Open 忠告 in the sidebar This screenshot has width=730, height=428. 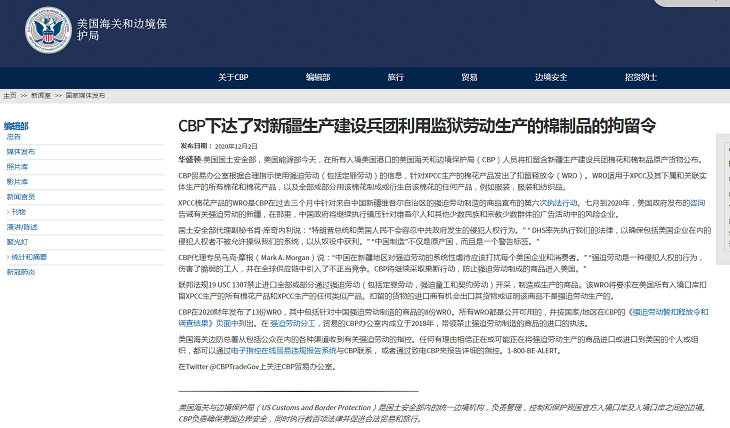[x=14, y=137]
